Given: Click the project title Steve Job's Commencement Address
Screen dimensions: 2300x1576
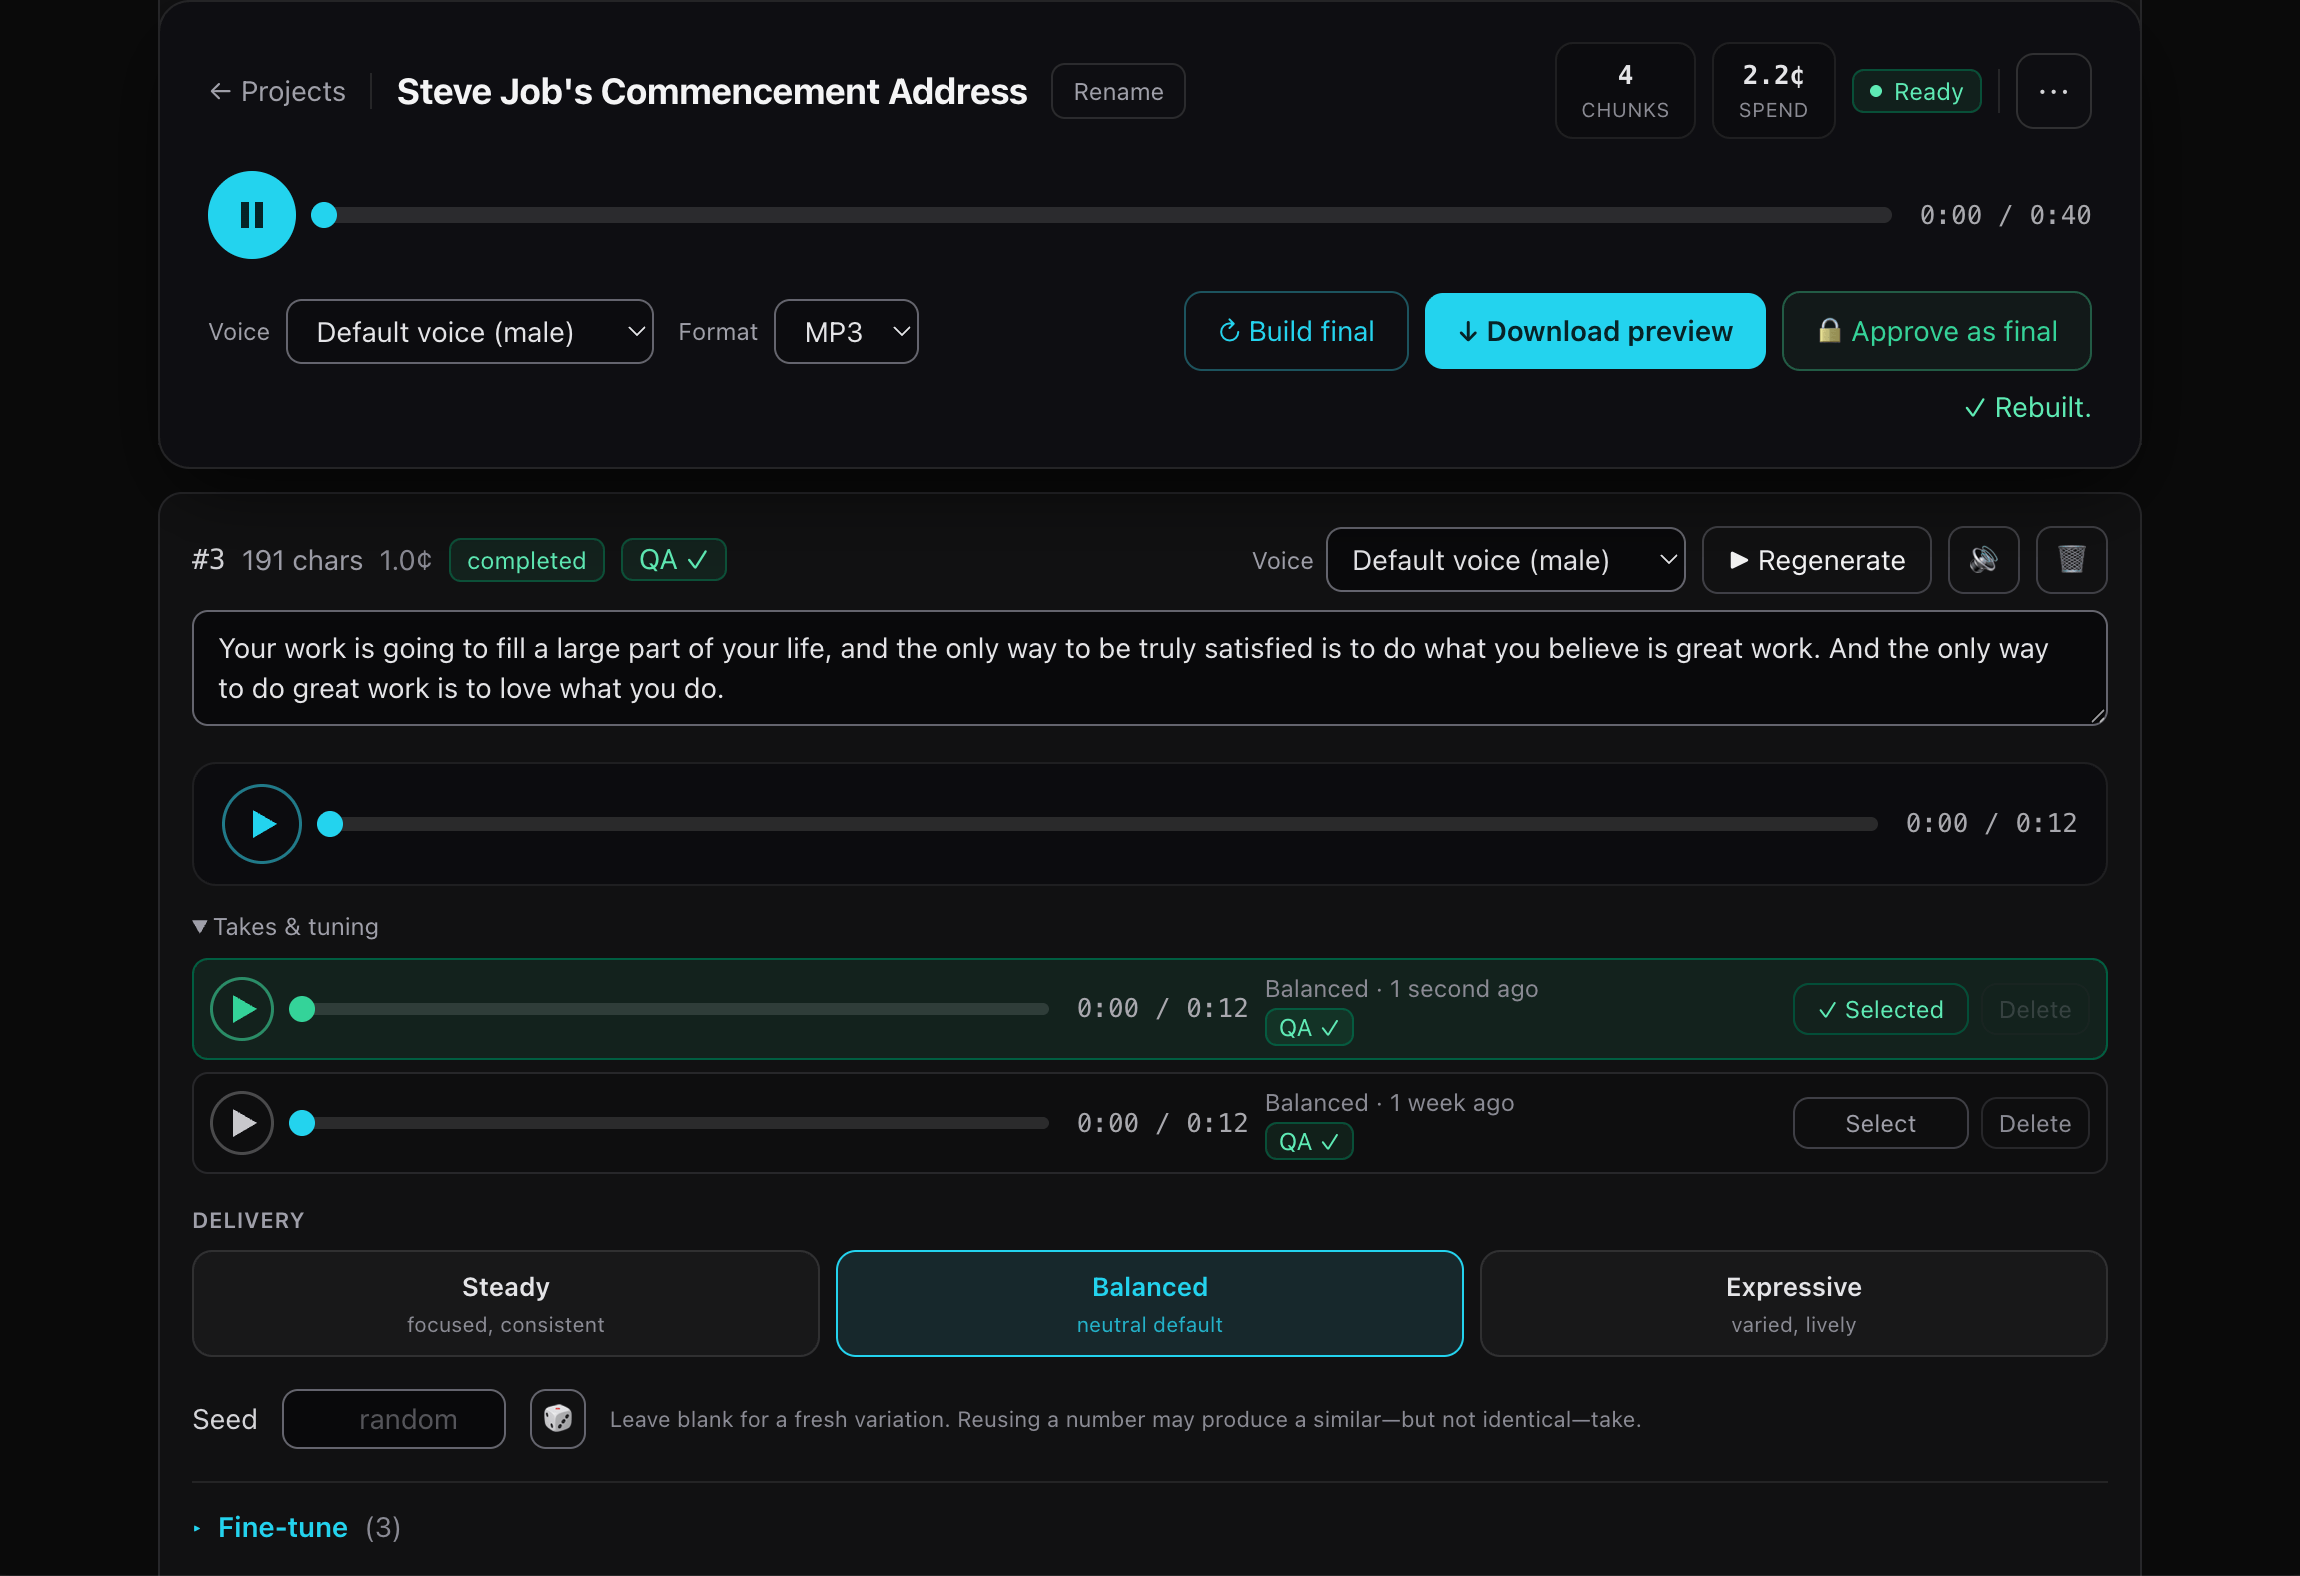Looking at the screenshot, I should click(x=712, y=91).
